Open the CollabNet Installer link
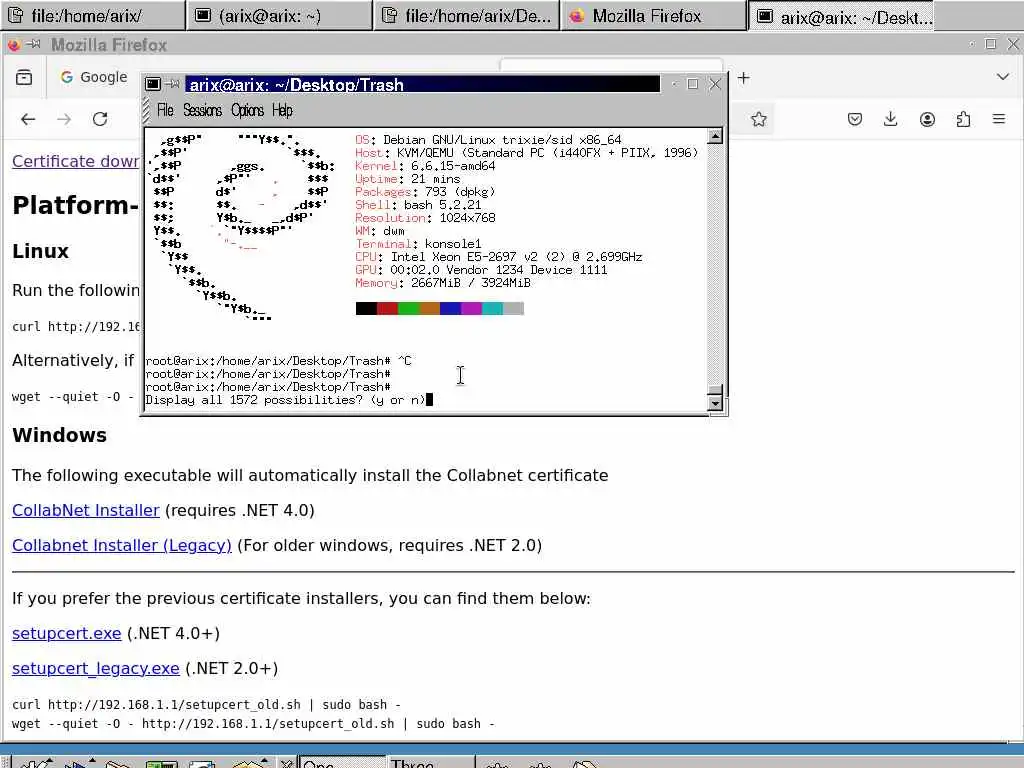Image resolution: width=1024 pixels, height=768 pixels. (x=86, y=510)
